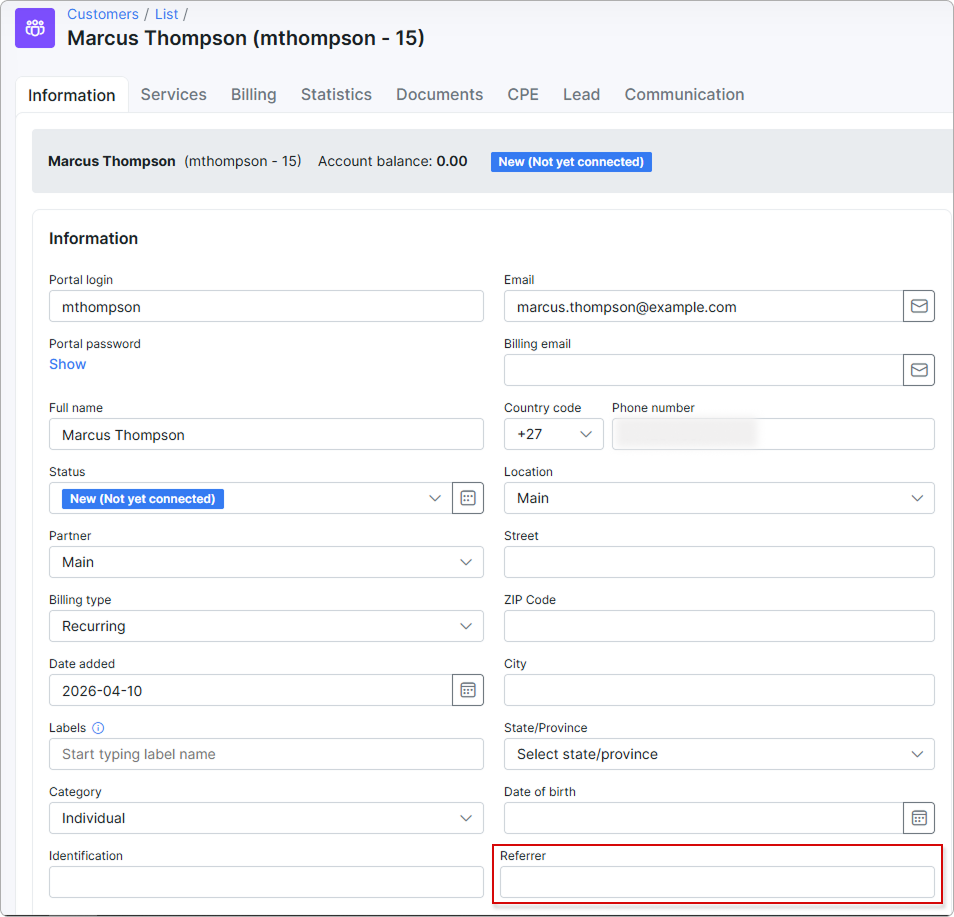Click the Email input field

[703, 306]
